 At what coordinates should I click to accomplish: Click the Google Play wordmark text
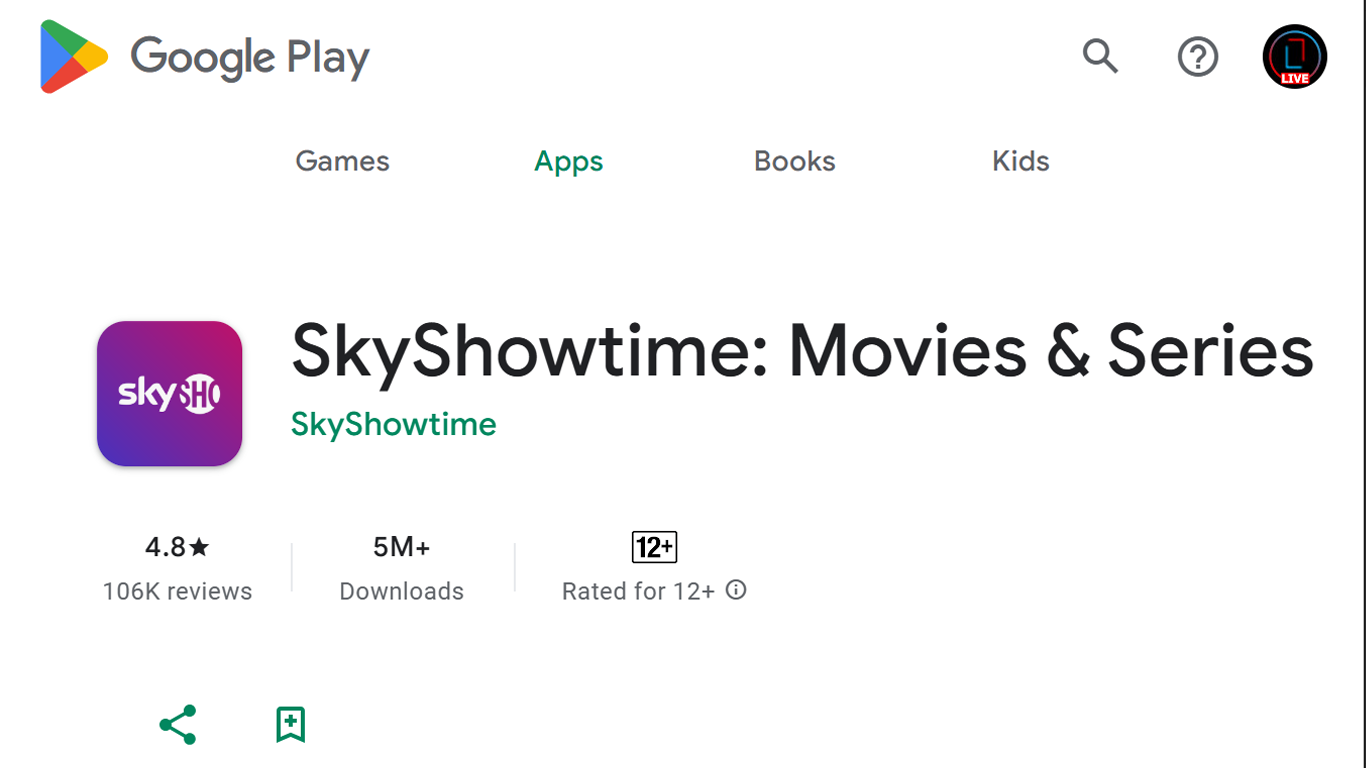pos(250,58)
